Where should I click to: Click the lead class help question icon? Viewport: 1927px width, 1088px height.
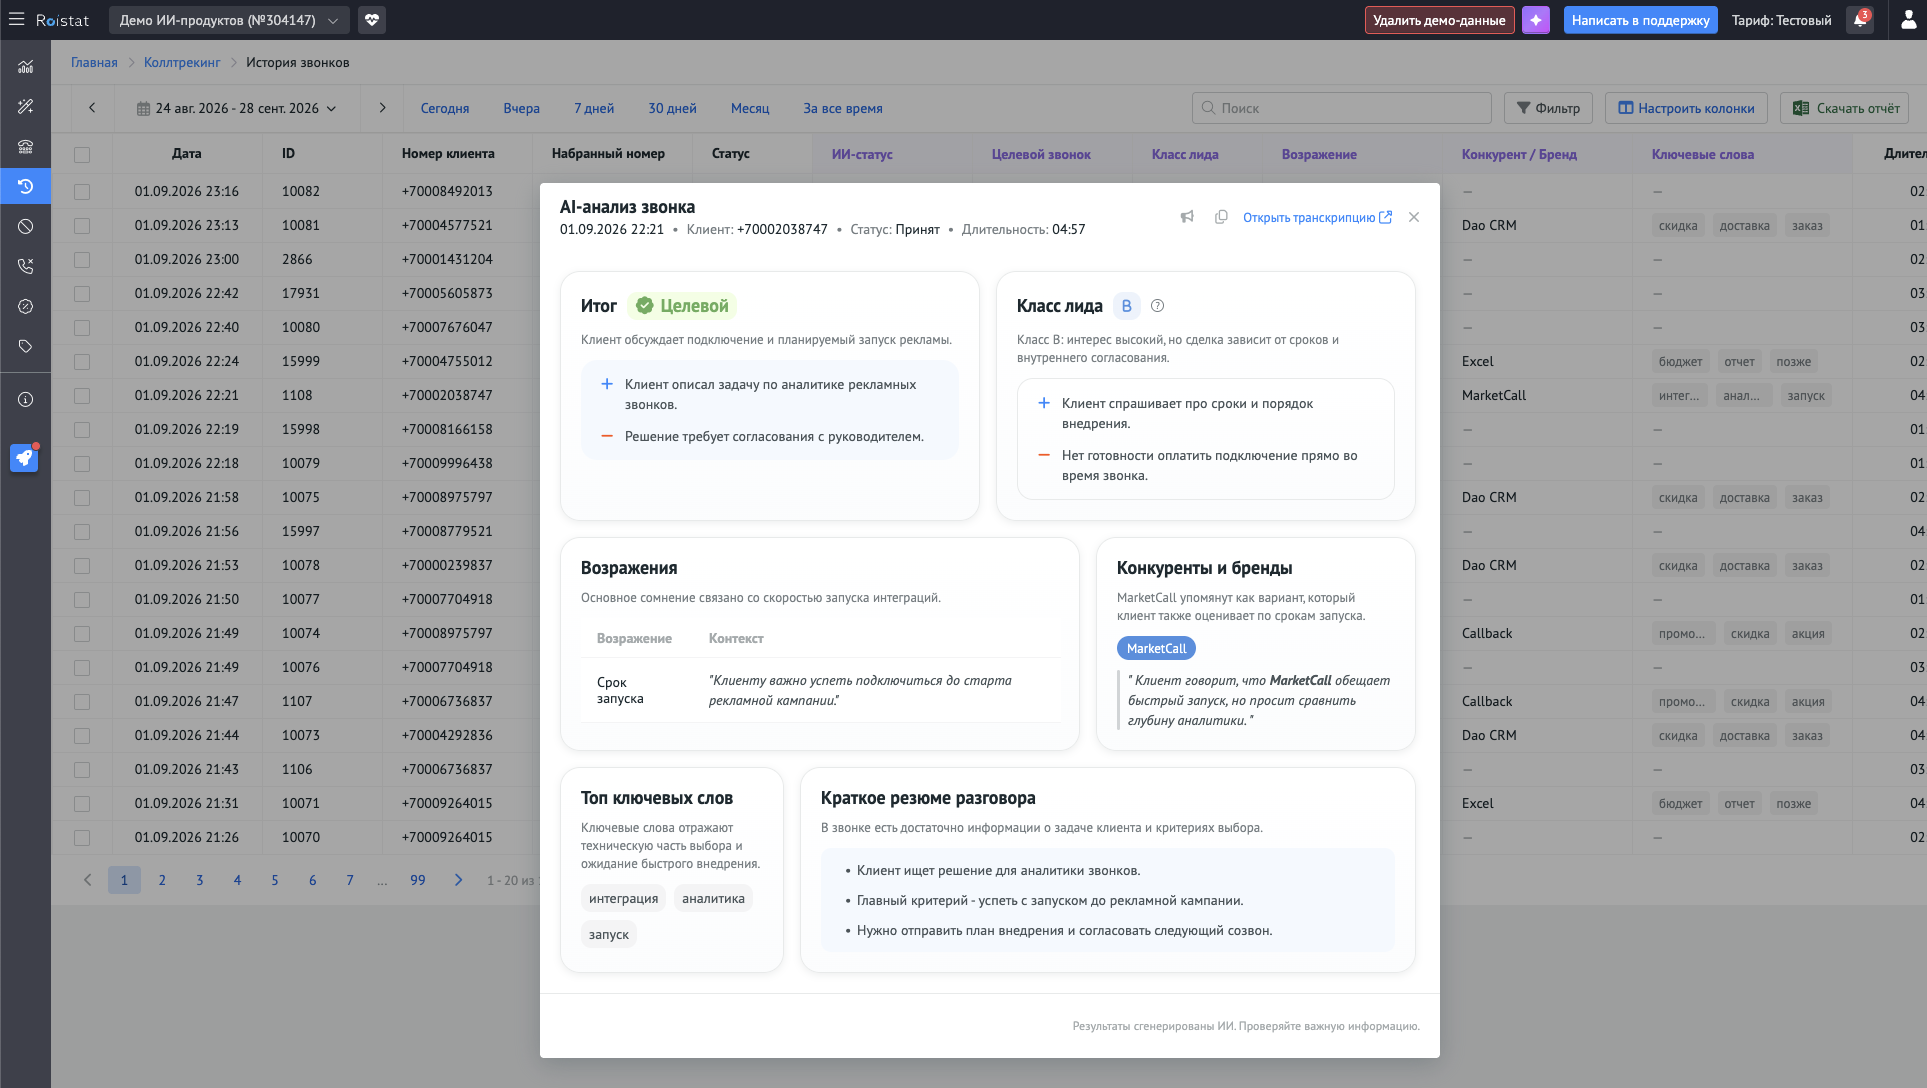(1157, 306)
